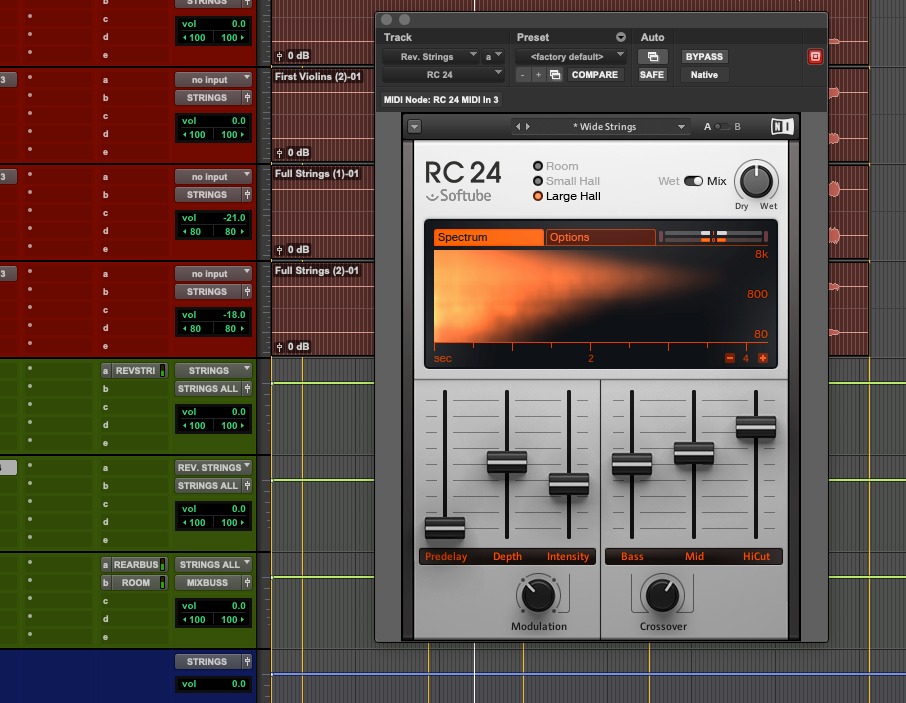Open the factory default preset dropdown
Screen dimensions: 906x703
coord(570,57)
